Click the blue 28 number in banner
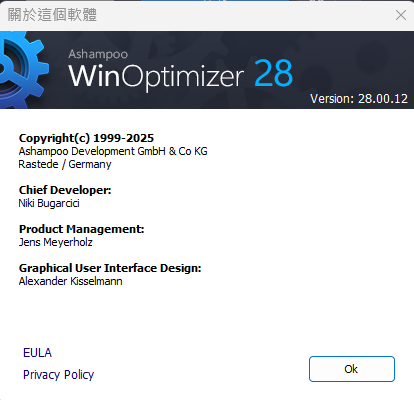414x400 pixels. point(273,73)
